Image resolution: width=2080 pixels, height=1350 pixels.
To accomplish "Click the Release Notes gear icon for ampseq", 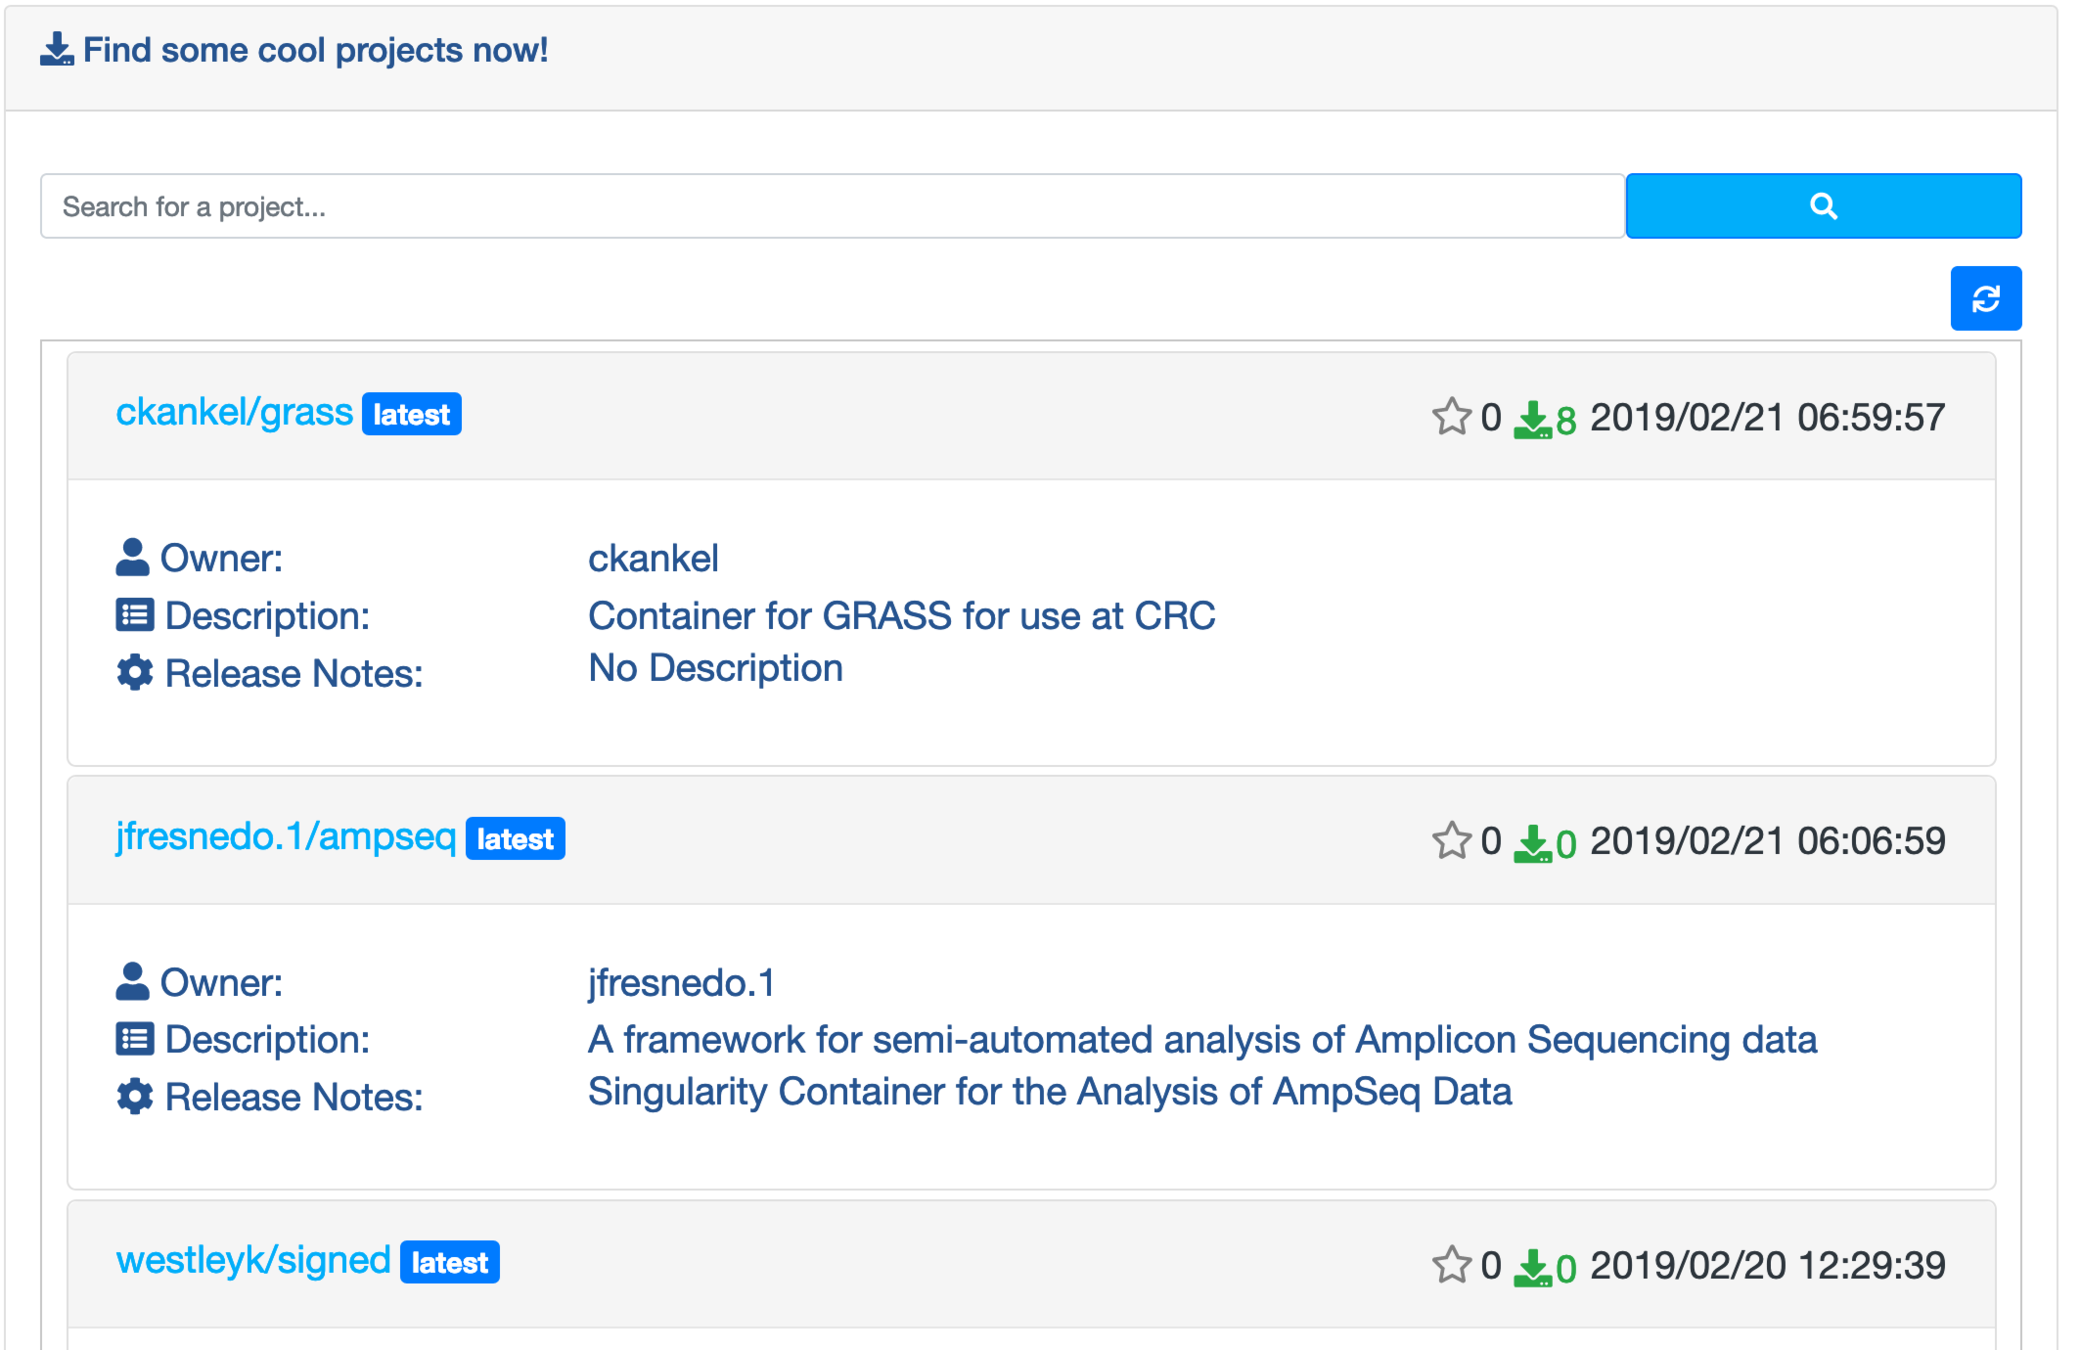I will (134, 1096).
